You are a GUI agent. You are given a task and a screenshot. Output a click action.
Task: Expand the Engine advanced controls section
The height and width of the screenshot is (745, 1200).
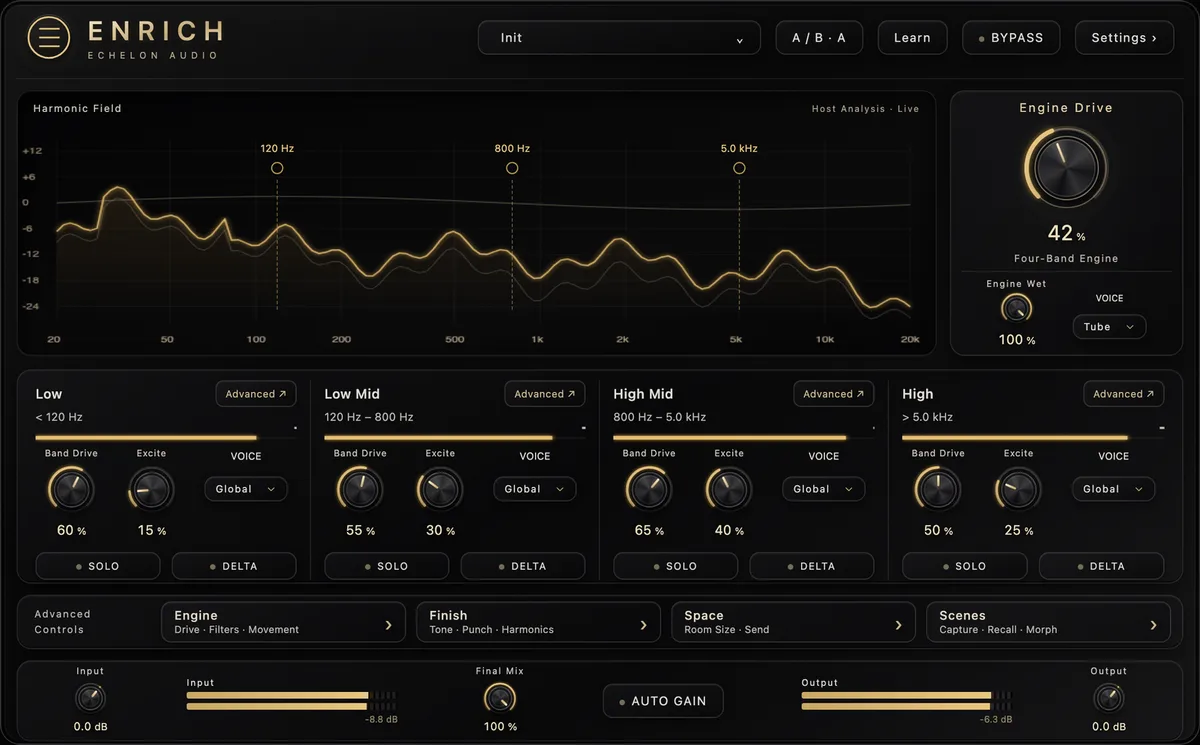click(x=283, y=622)
